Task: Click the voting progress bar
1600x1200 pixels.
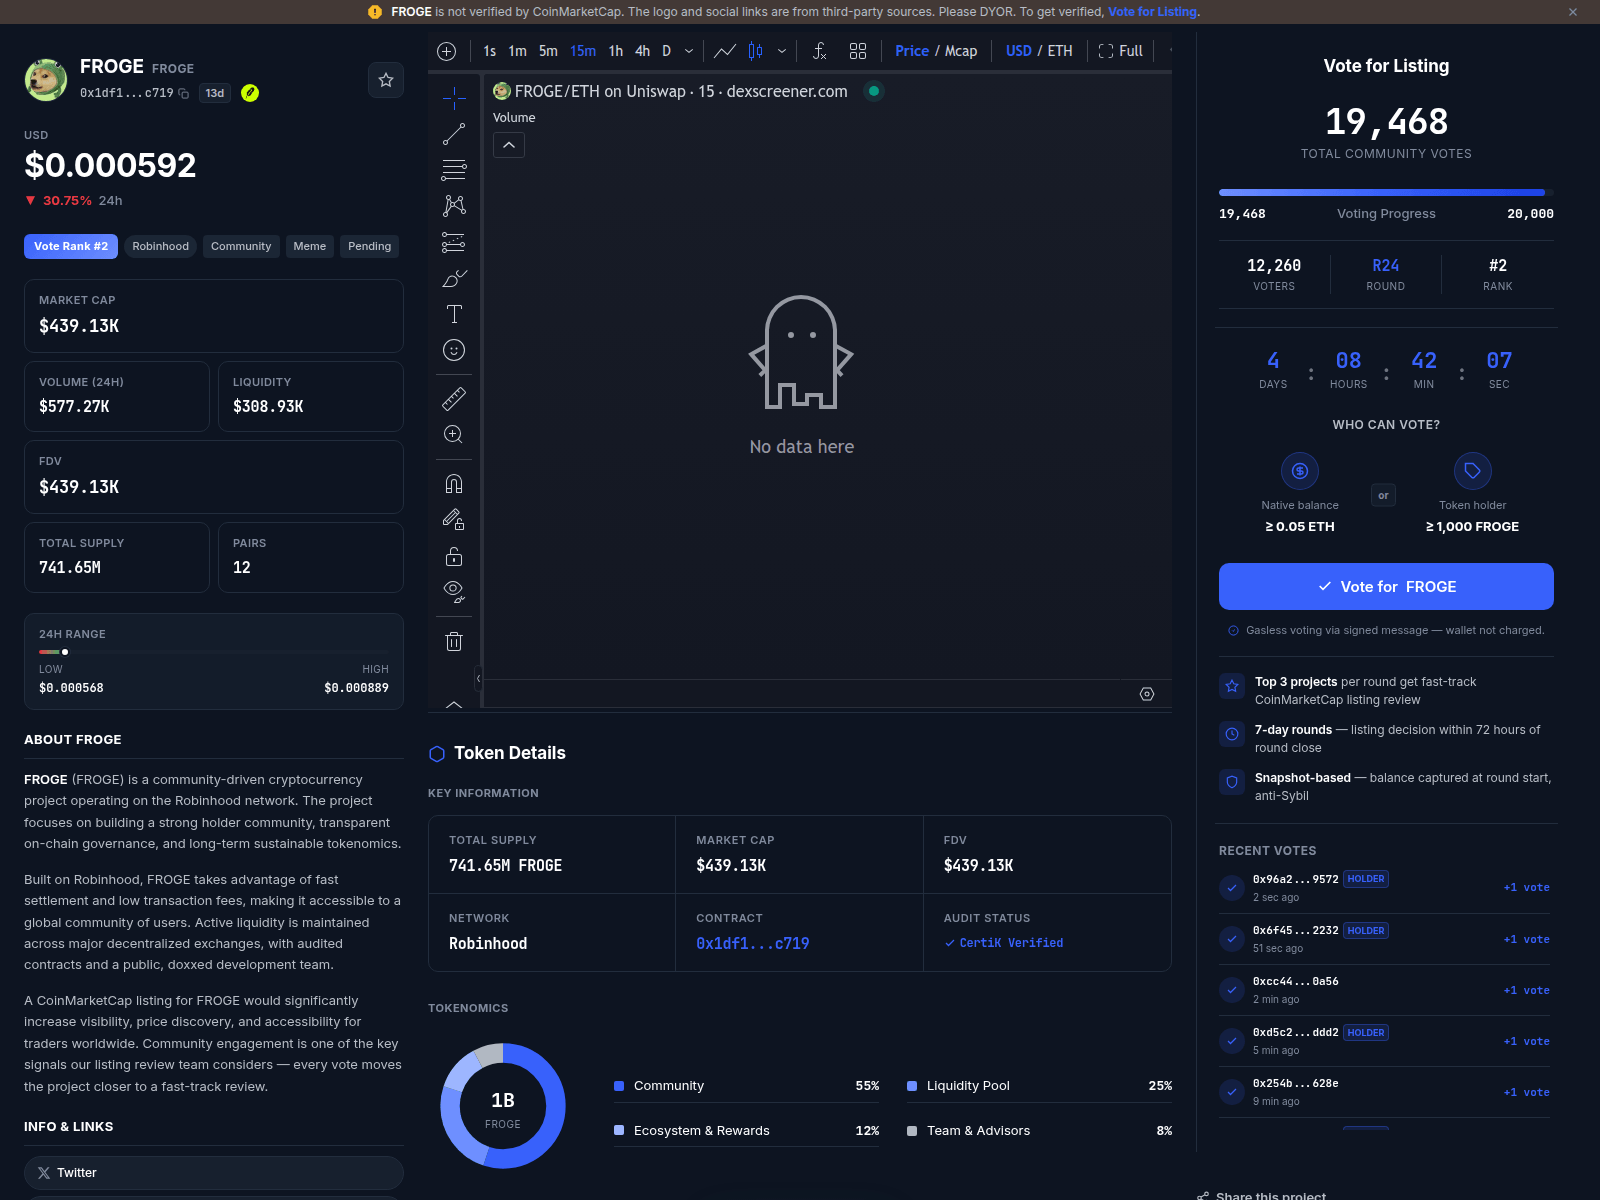Action: (x=1386, y=192)
